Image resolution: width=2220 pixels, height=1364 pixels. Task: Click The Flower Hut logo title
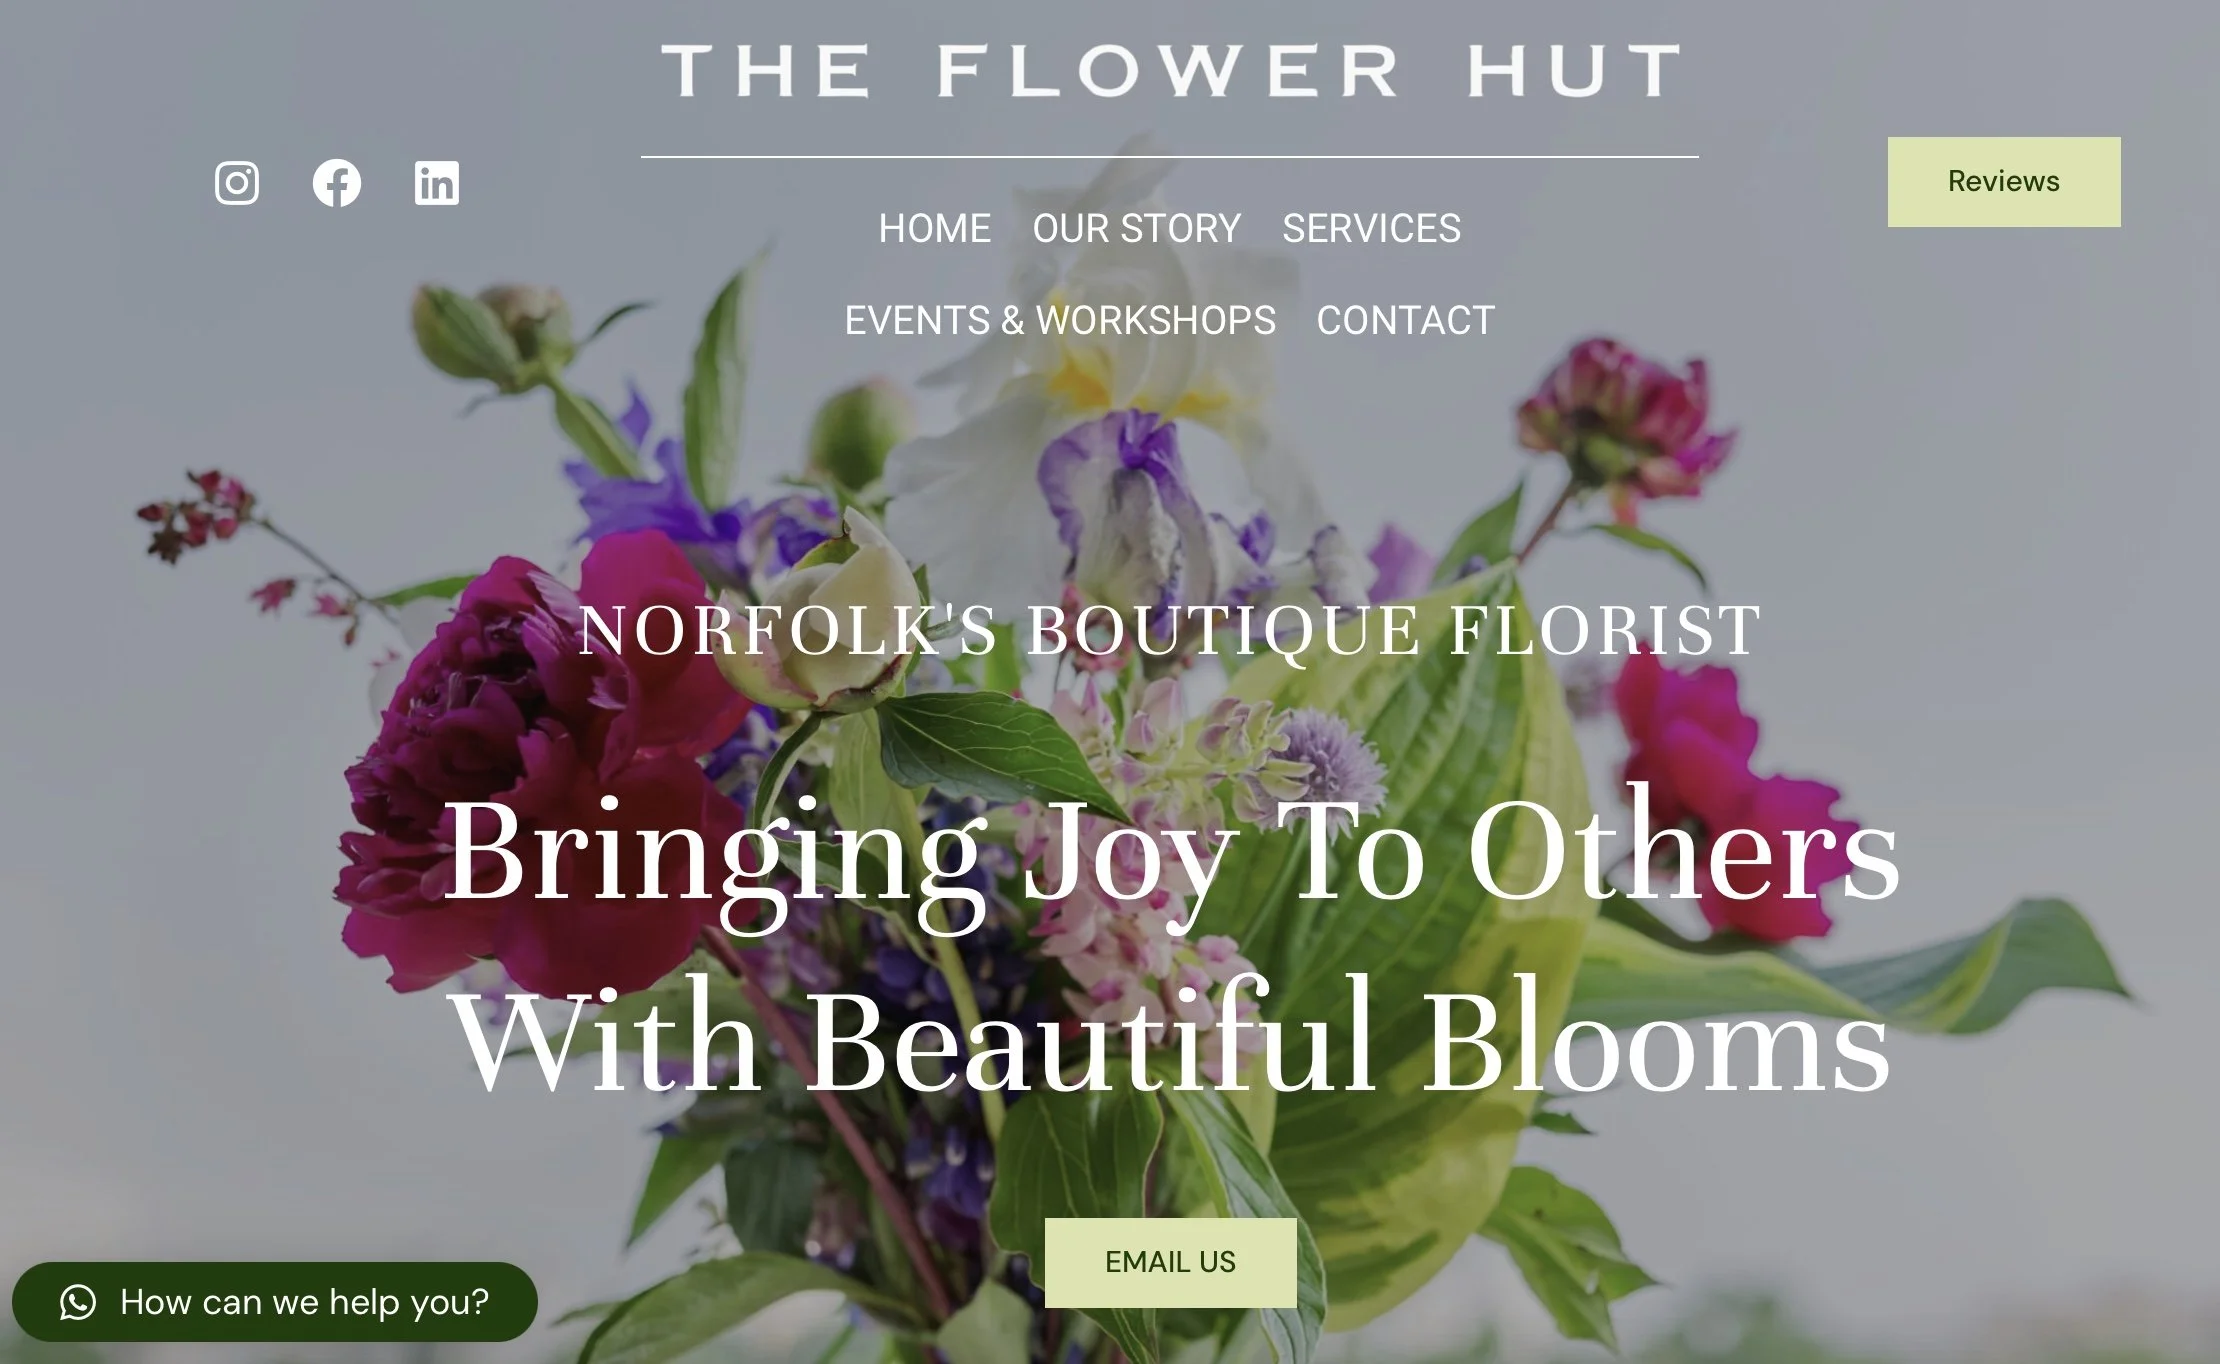click(1171, 70)
